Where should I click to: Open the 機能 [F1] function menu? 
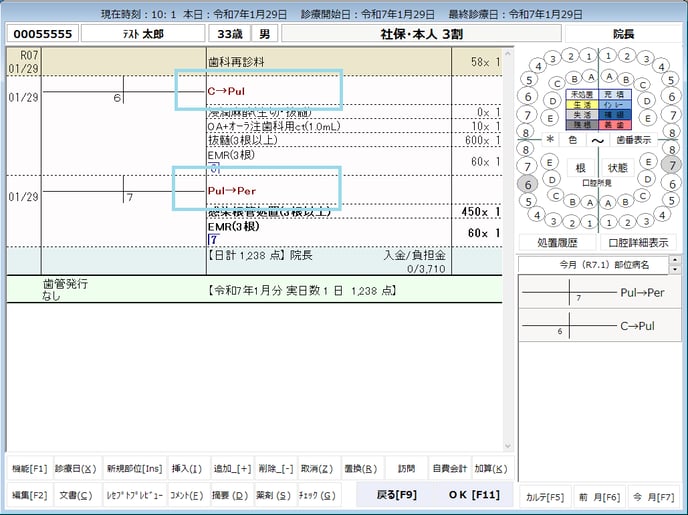point(30,469)
